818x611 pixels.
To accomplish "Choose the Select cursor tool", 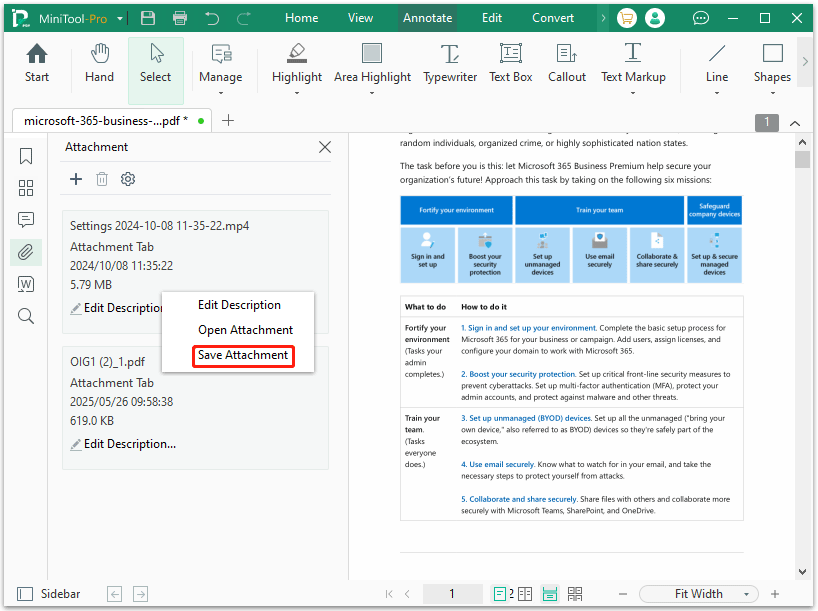I will [155, 70].
